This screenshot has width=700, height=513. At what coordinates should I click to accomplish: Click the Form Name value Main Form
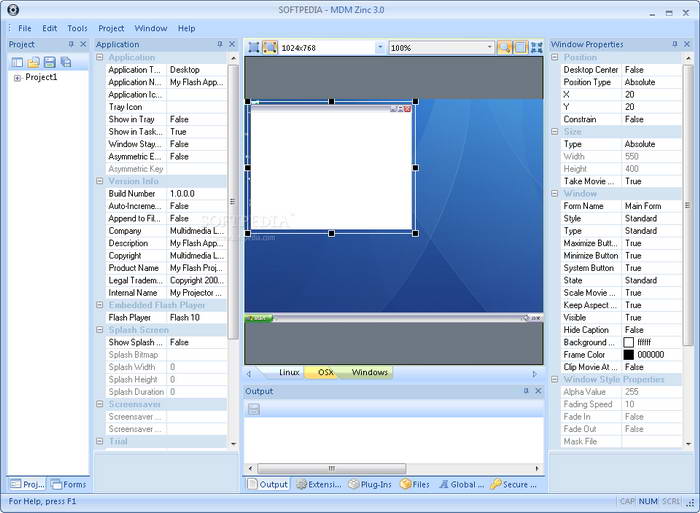651,206
